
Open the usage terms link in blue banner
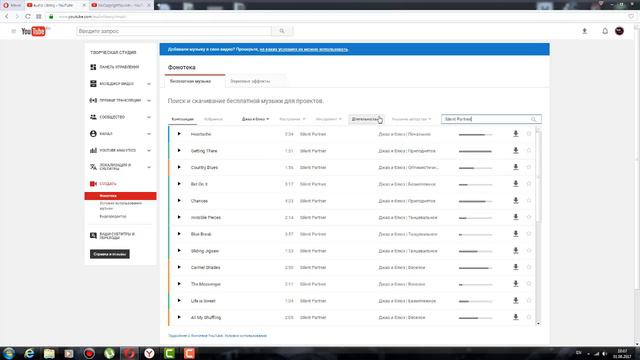(304, 49)
